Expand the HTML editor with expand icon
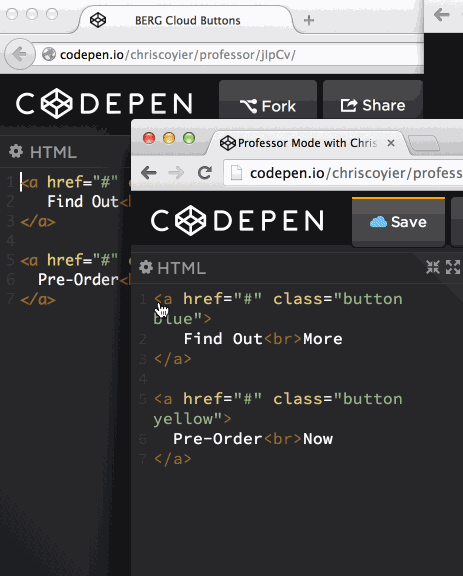463x576 pixels. pos(453,267)
